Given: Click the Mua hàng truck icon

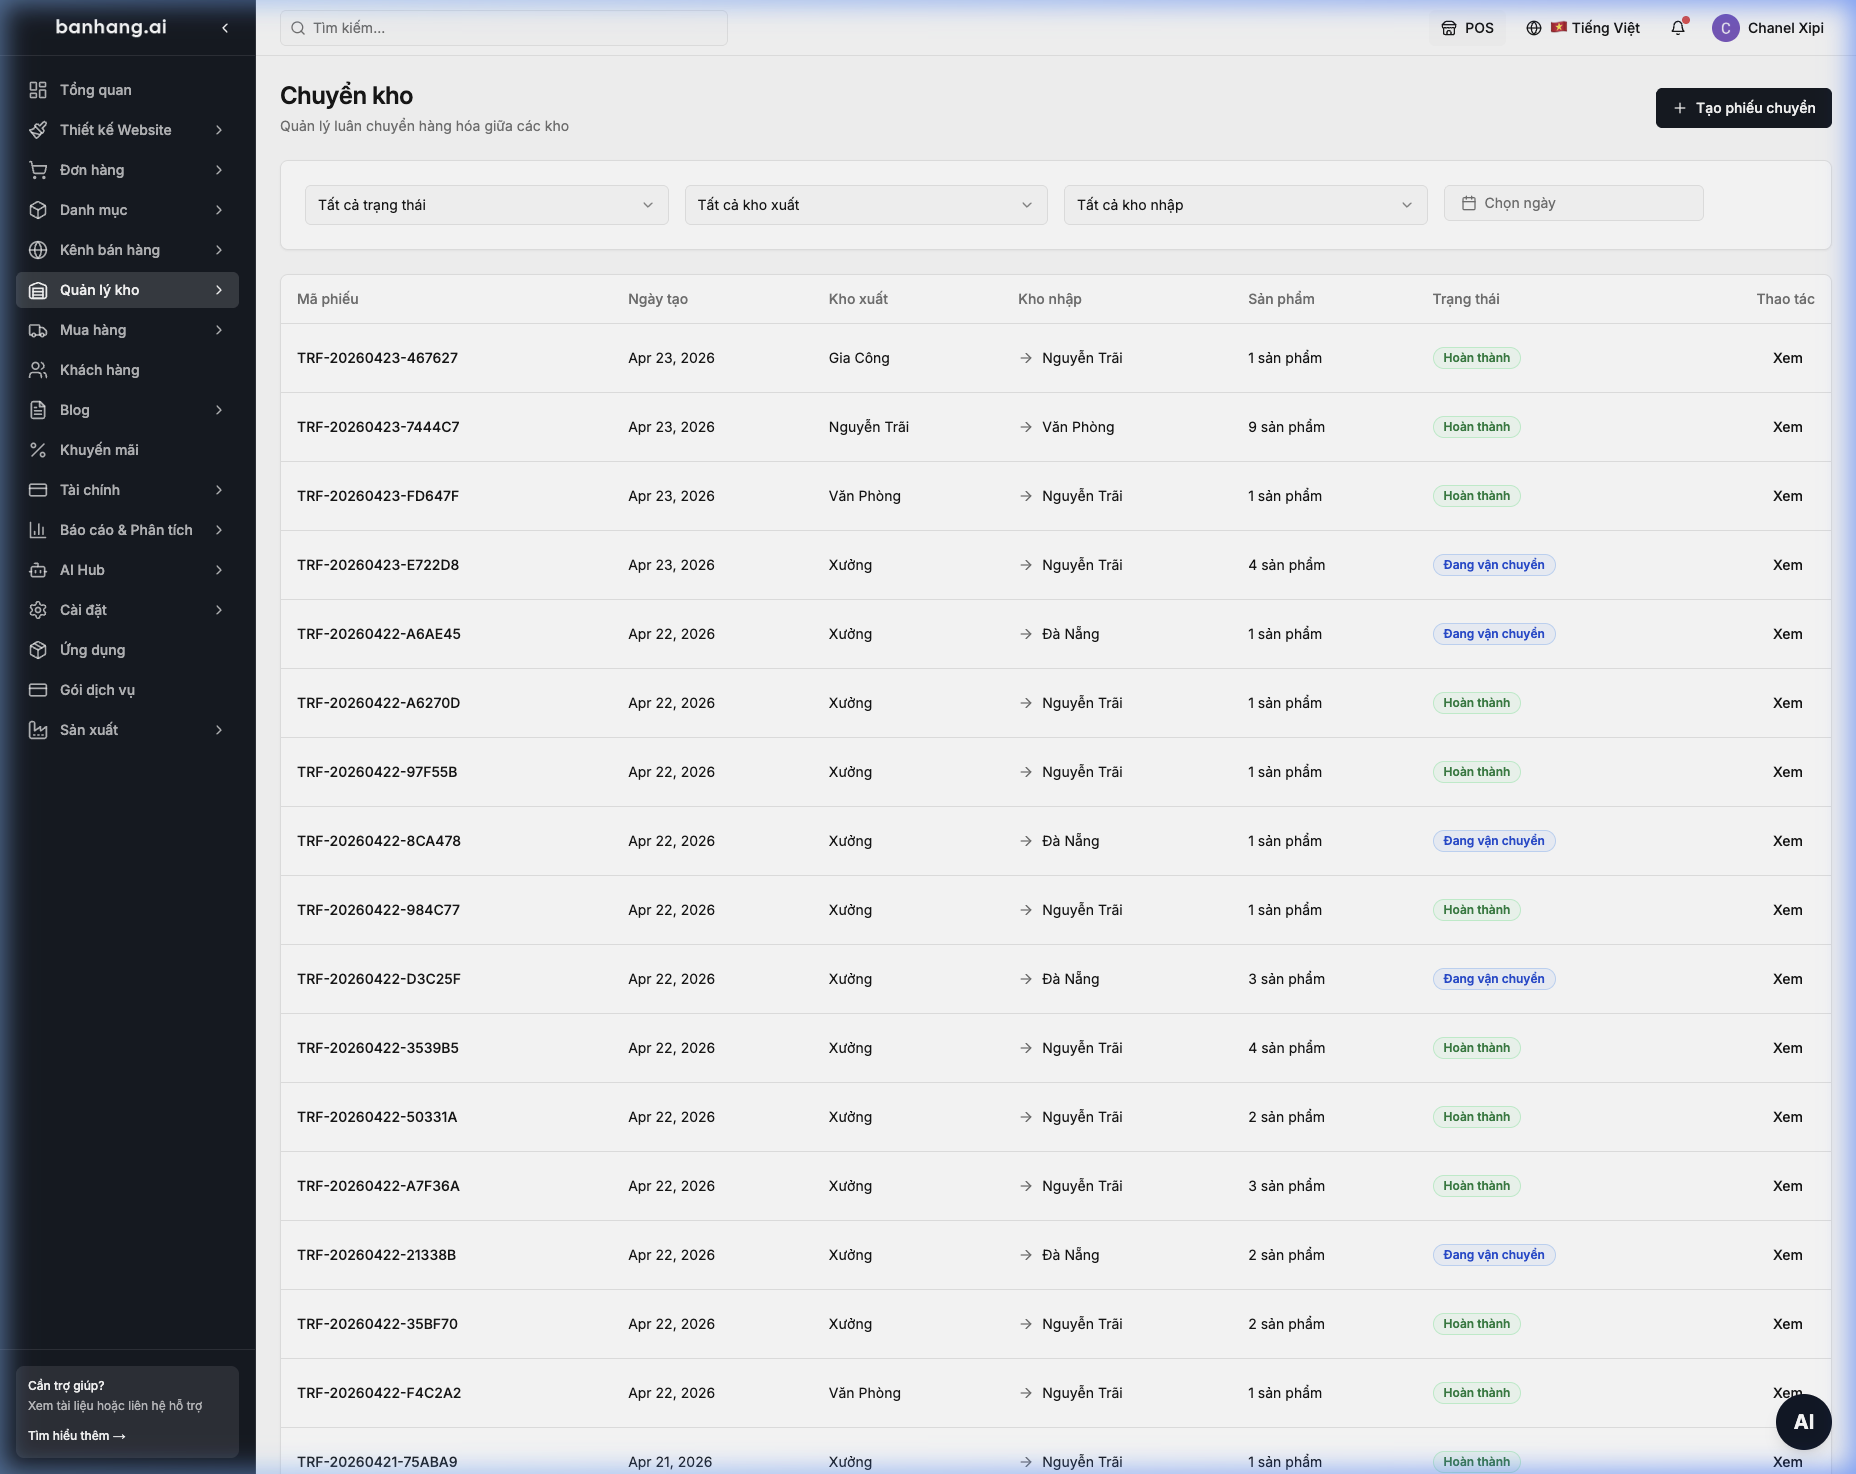Looking at the screenshot, I should [38, 330].
